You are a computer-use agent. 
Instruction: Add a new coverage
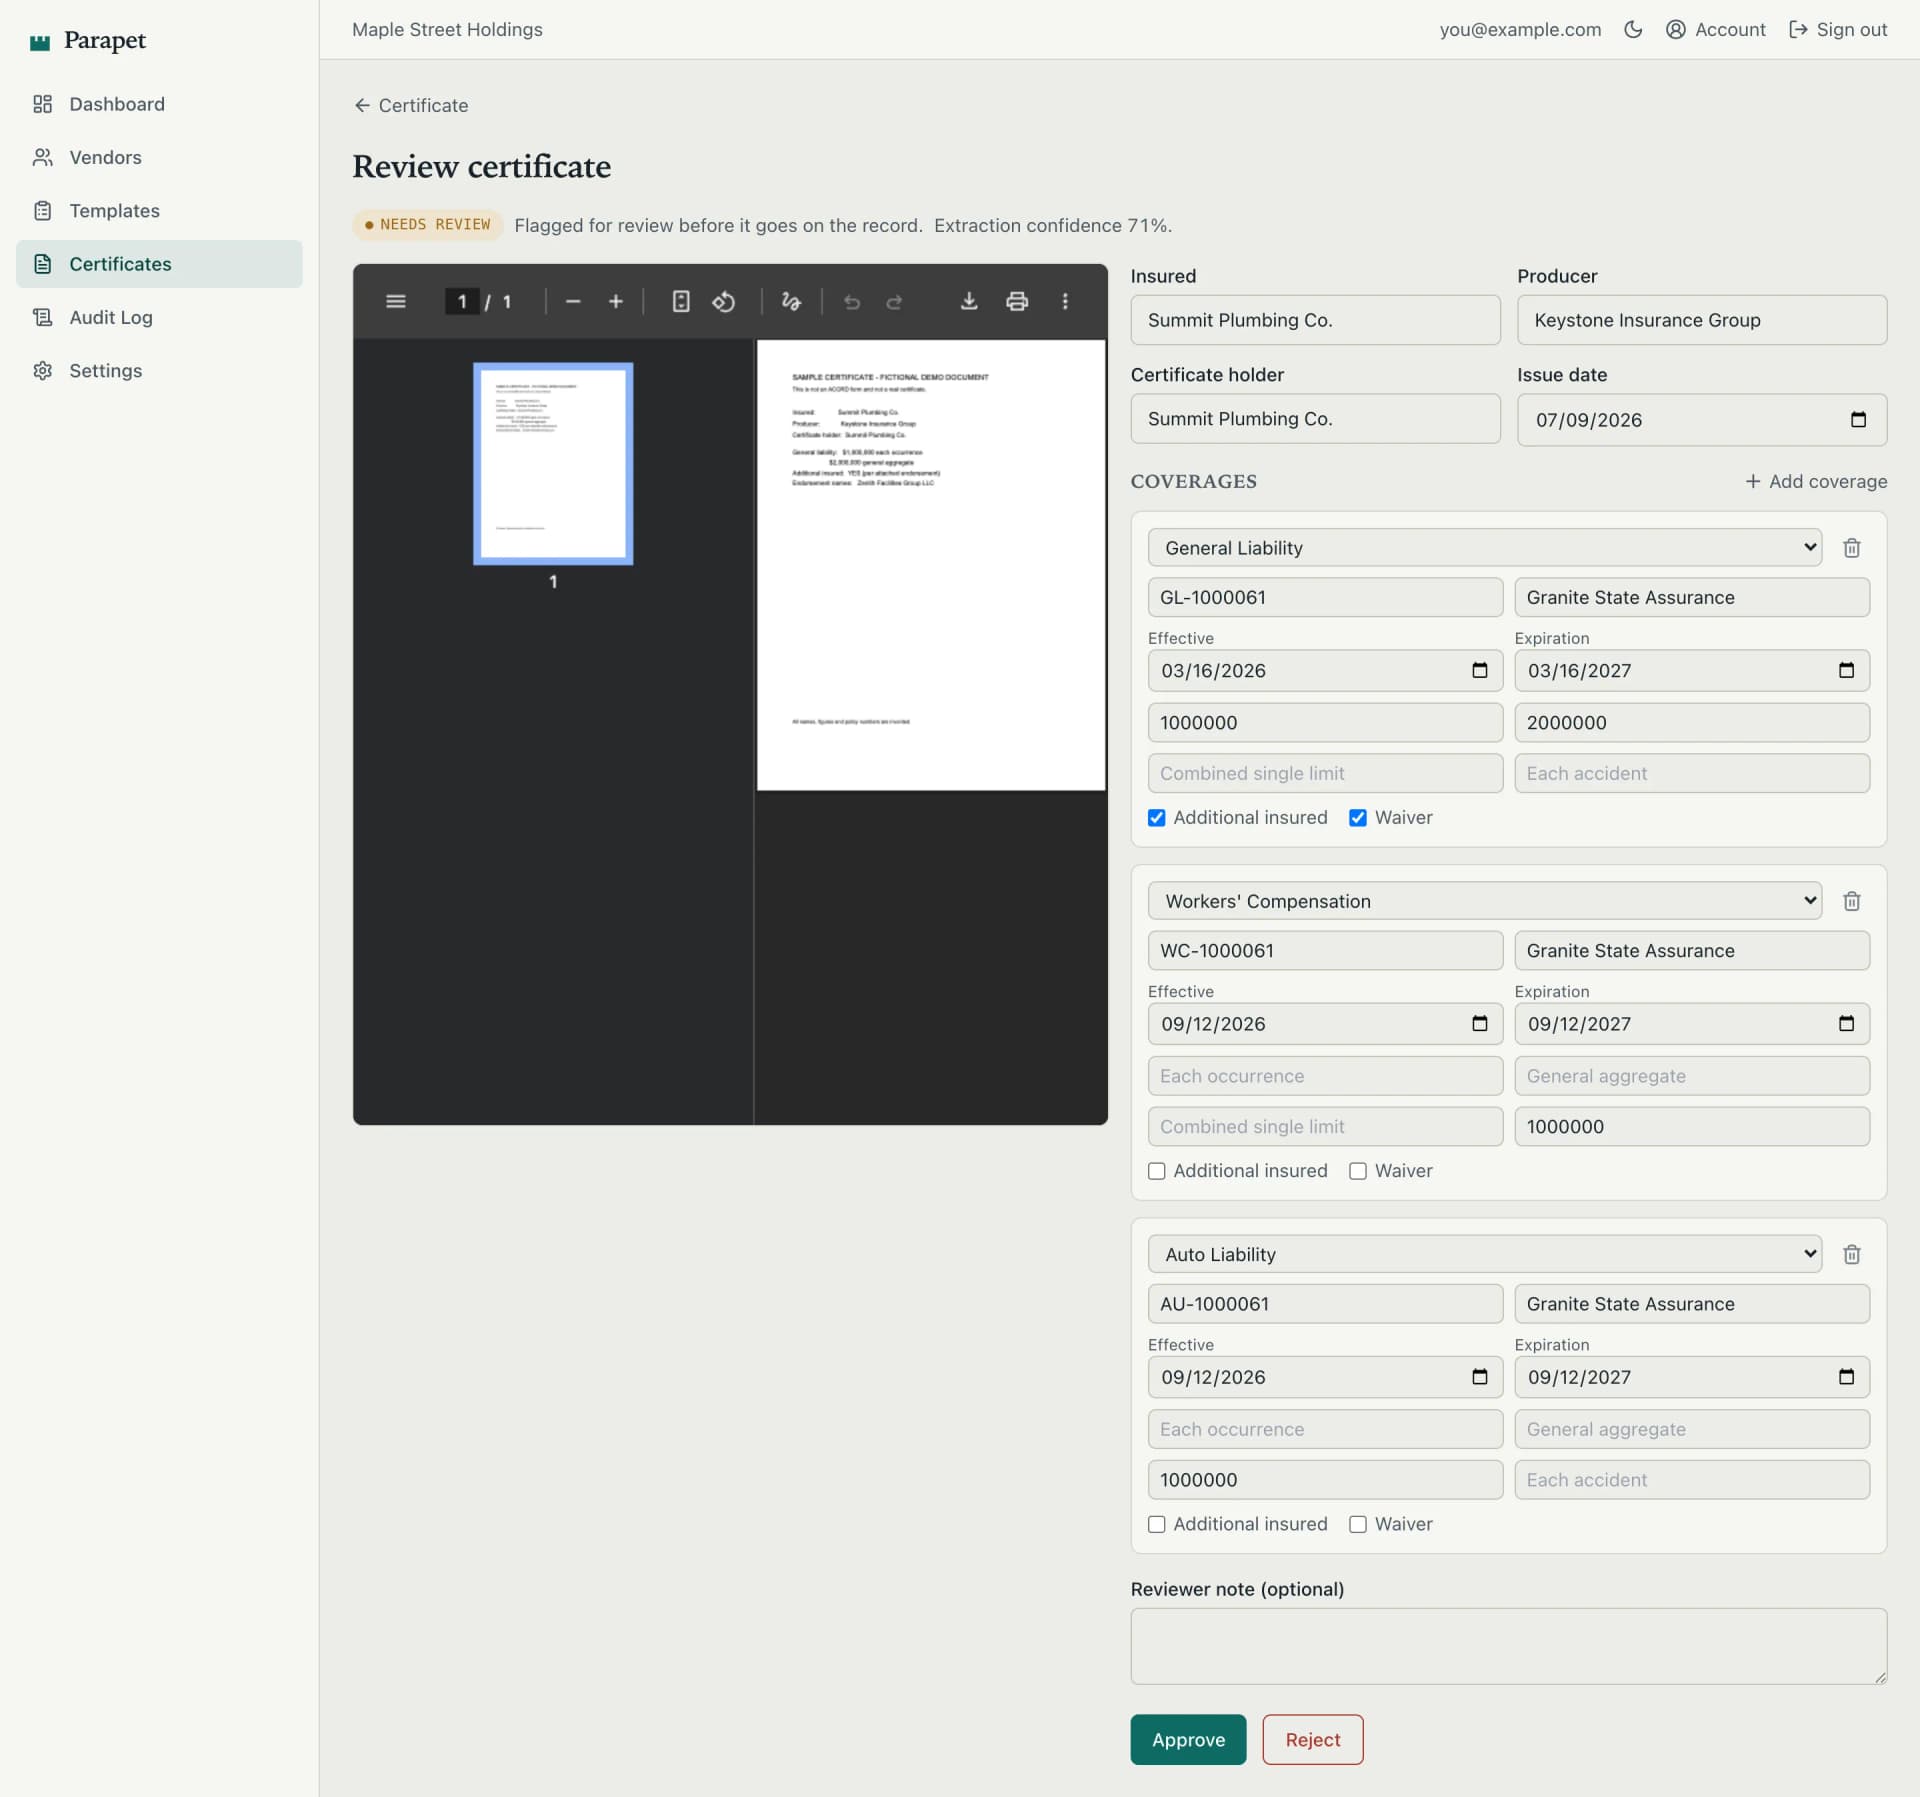click(1816, 481)
